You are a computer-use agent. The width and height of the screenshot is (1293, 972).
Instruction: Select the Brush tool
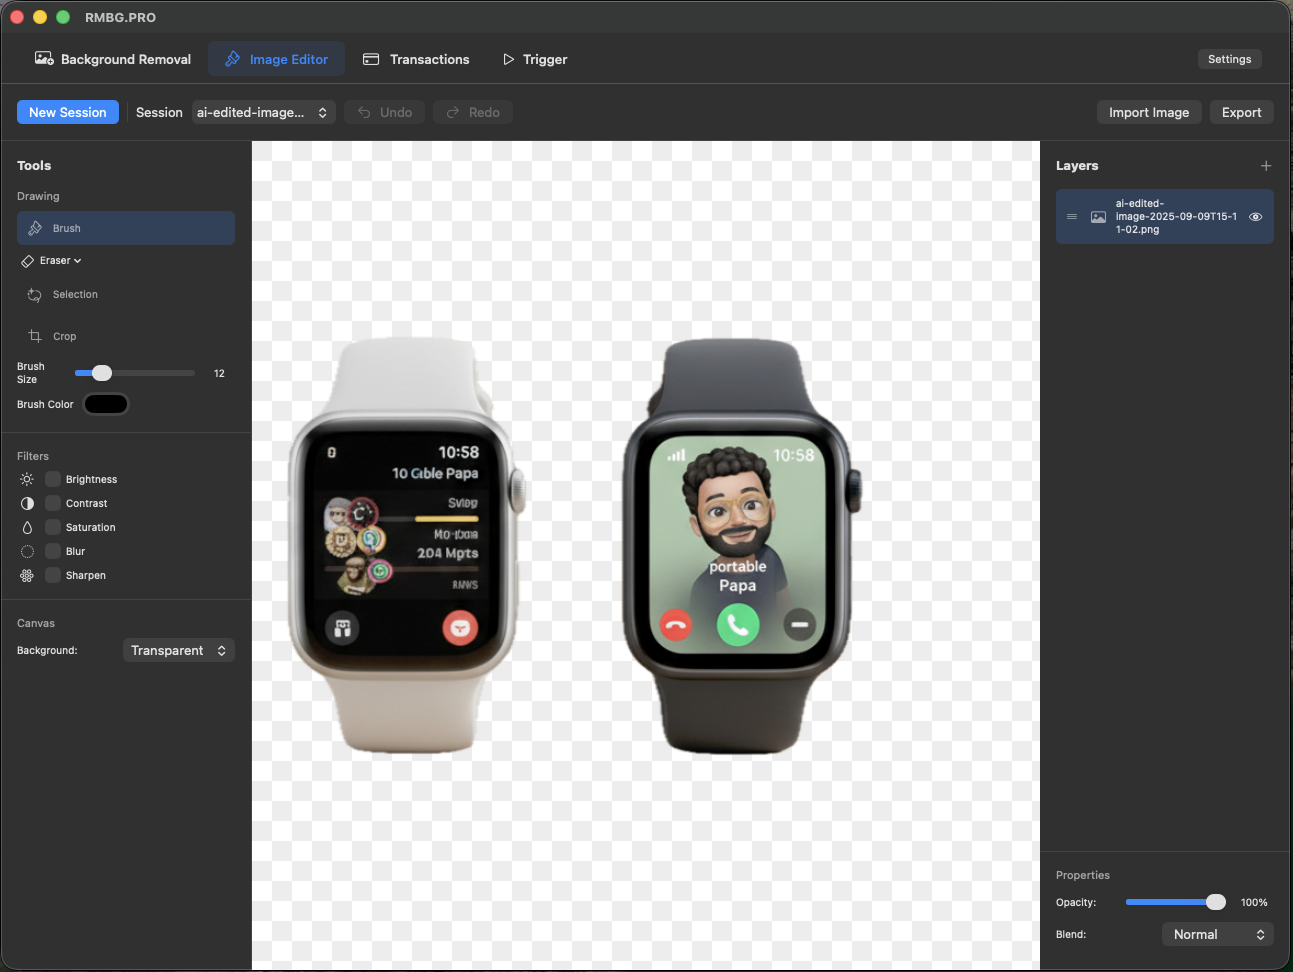(x=125, y=228)
